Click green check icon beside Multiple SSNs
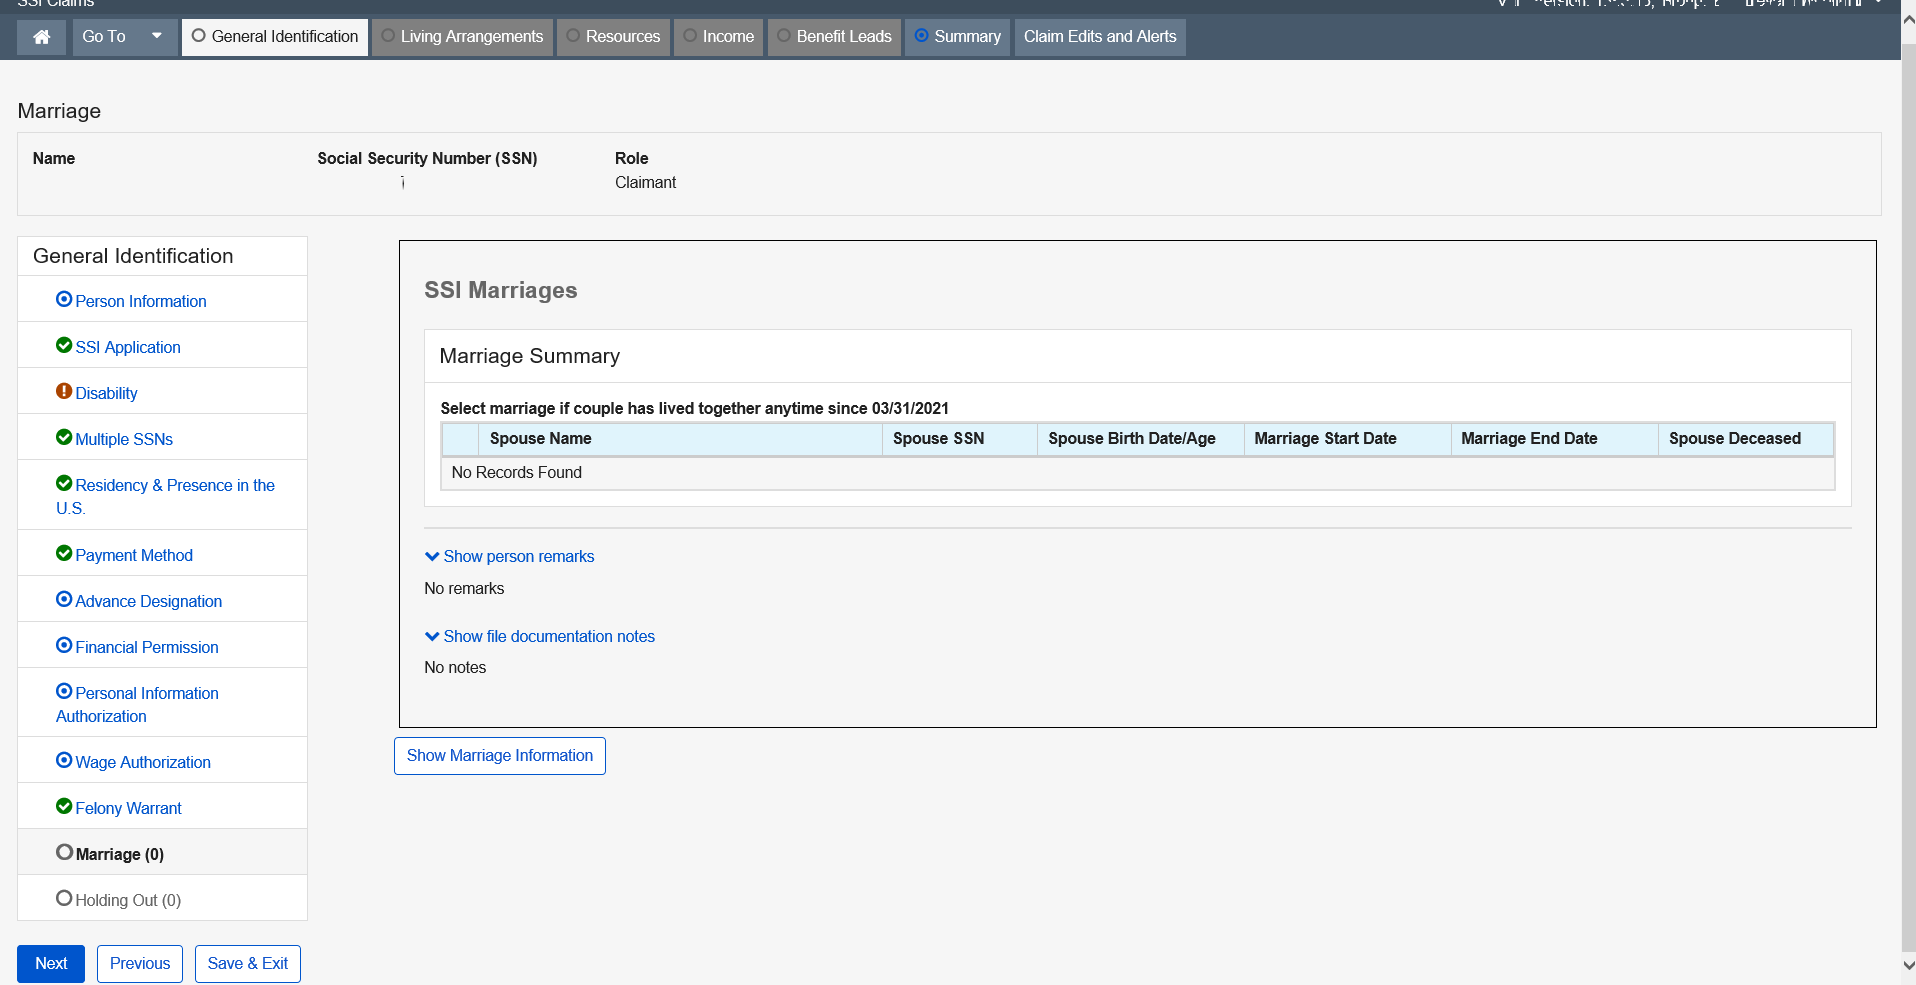 (x=64, y=438)
